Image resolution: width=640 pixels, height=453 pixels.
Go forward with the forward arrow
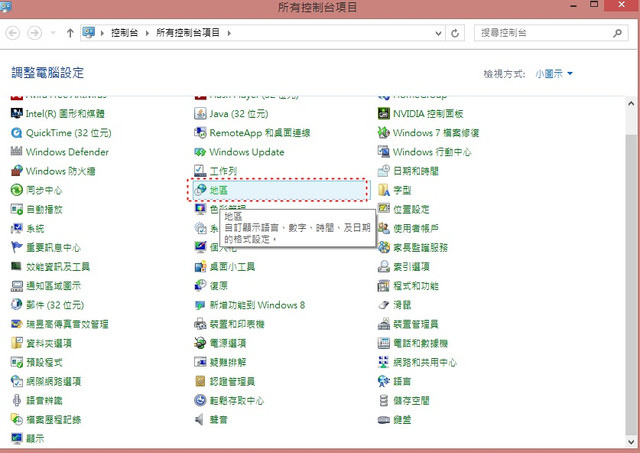click(35, 33)
